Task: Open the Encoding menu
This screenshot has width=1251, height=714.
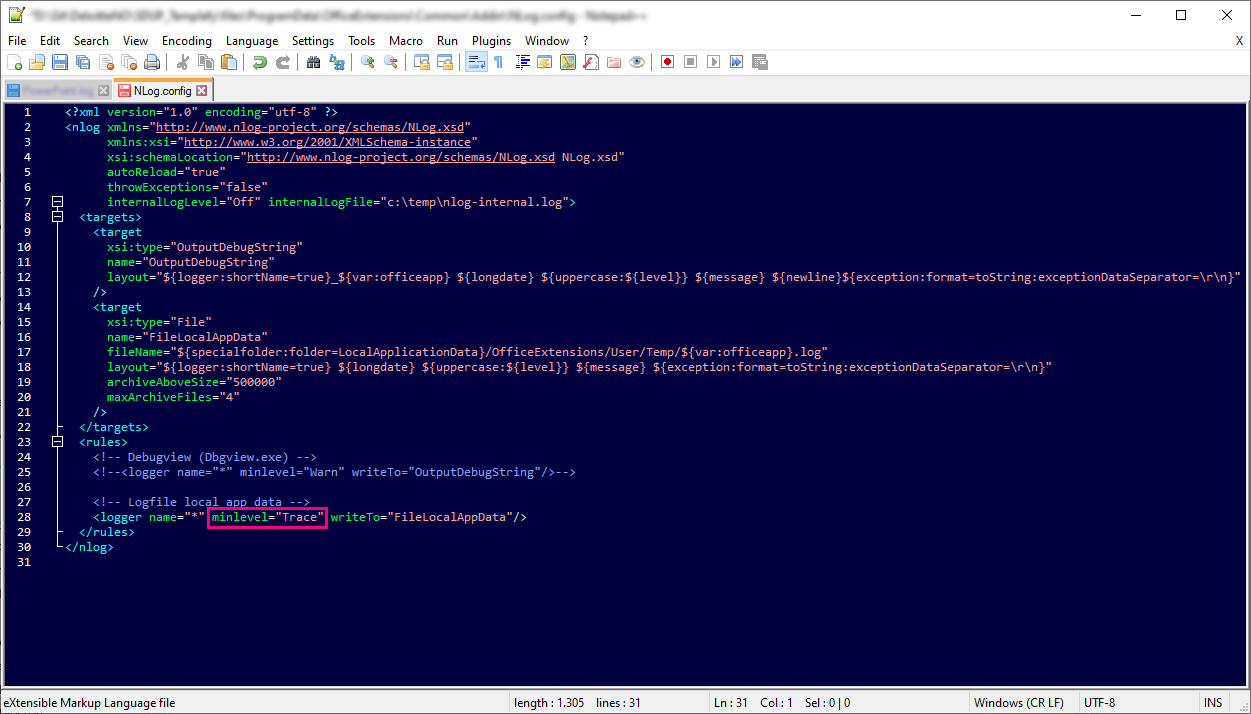Action: [x=187, y=41]
